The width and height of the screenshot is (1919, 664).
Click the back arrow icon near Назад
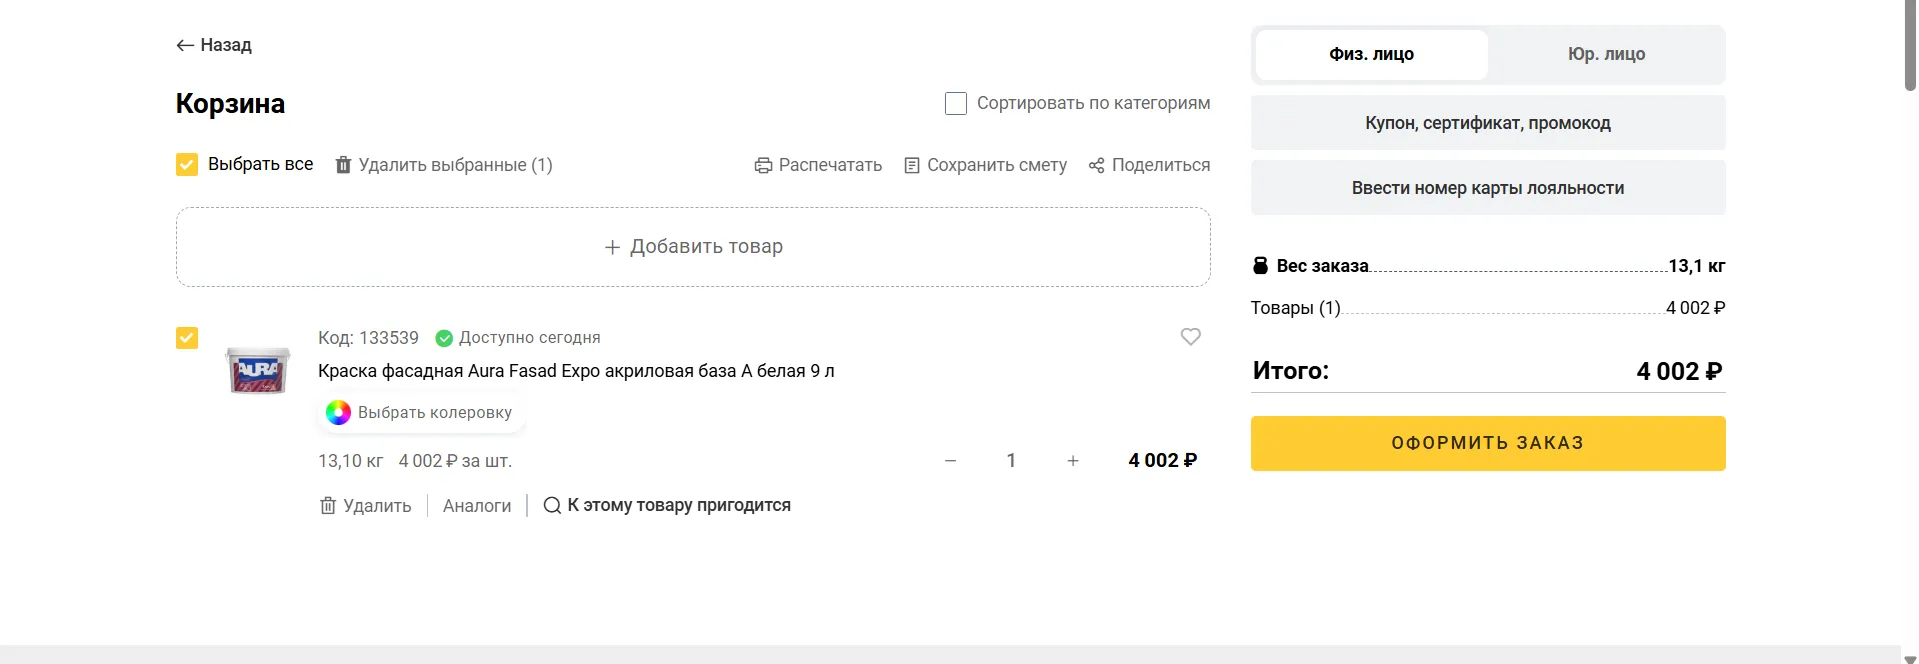coord(184,45)
